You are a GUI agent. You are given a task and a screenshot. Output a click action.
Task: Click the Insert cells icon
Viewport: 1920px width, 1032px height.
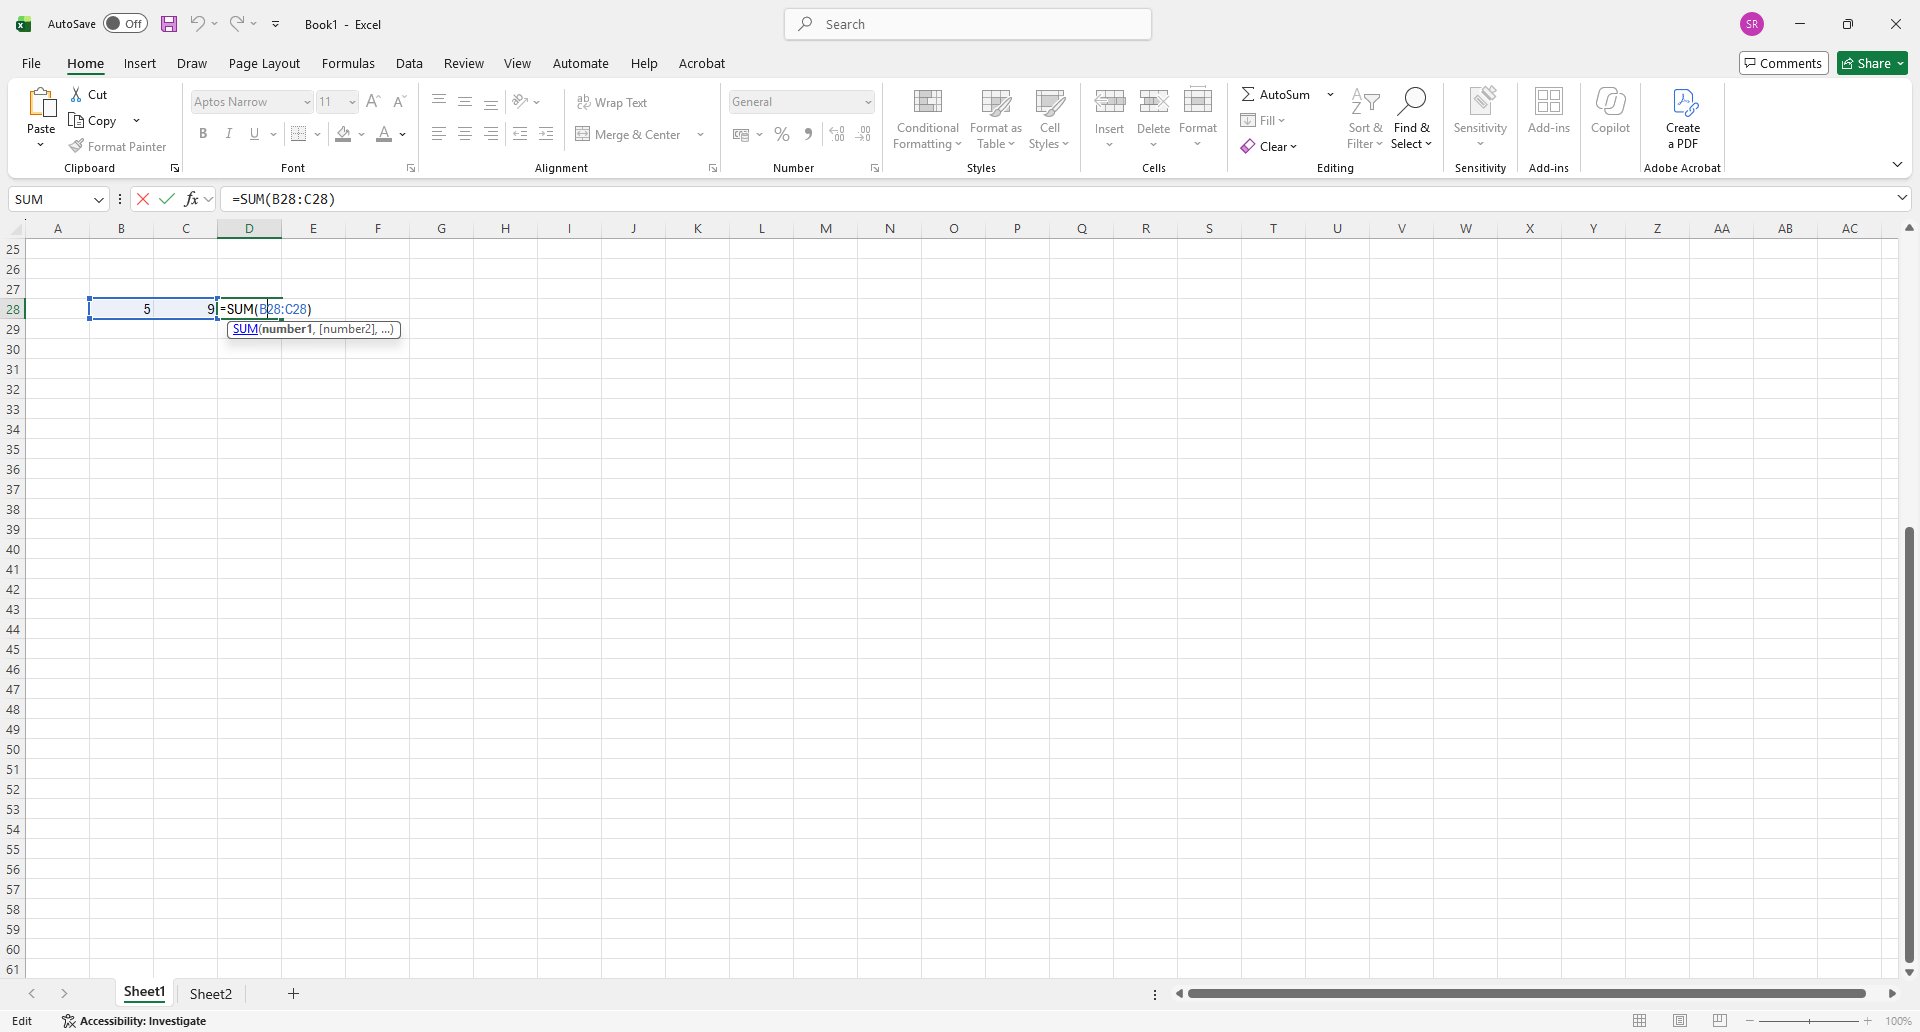(x=1110, y=101)
